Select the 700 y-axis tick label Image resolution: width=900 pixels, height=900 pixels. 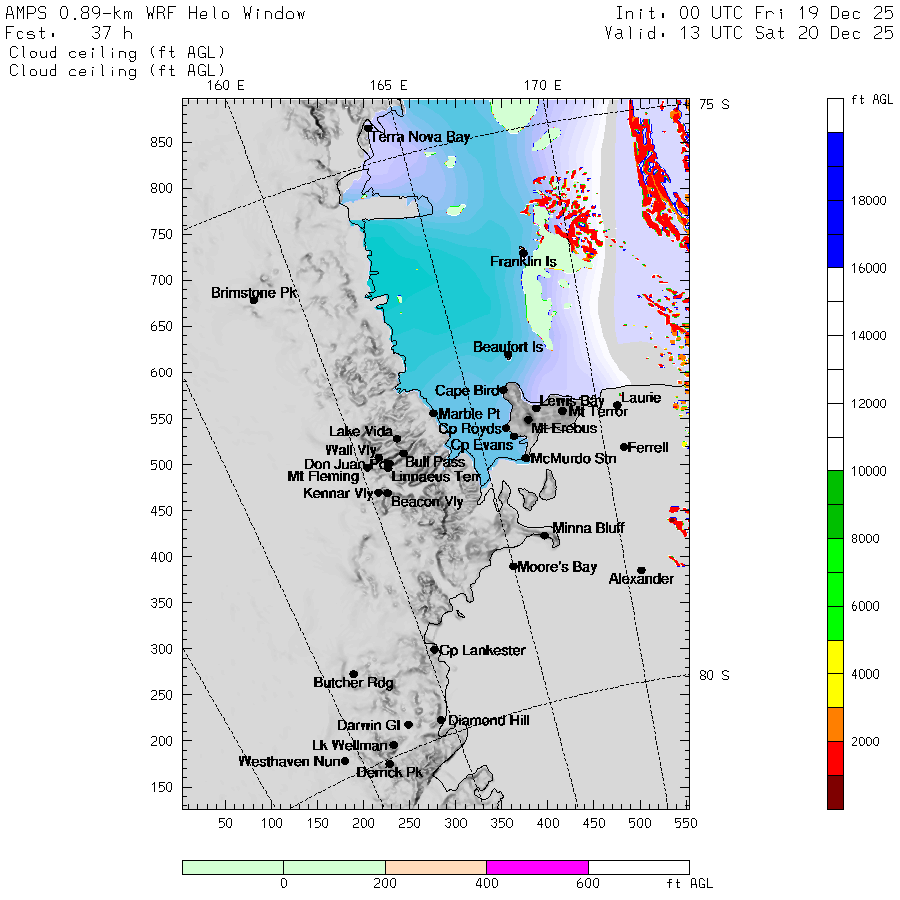pos(161,281)
